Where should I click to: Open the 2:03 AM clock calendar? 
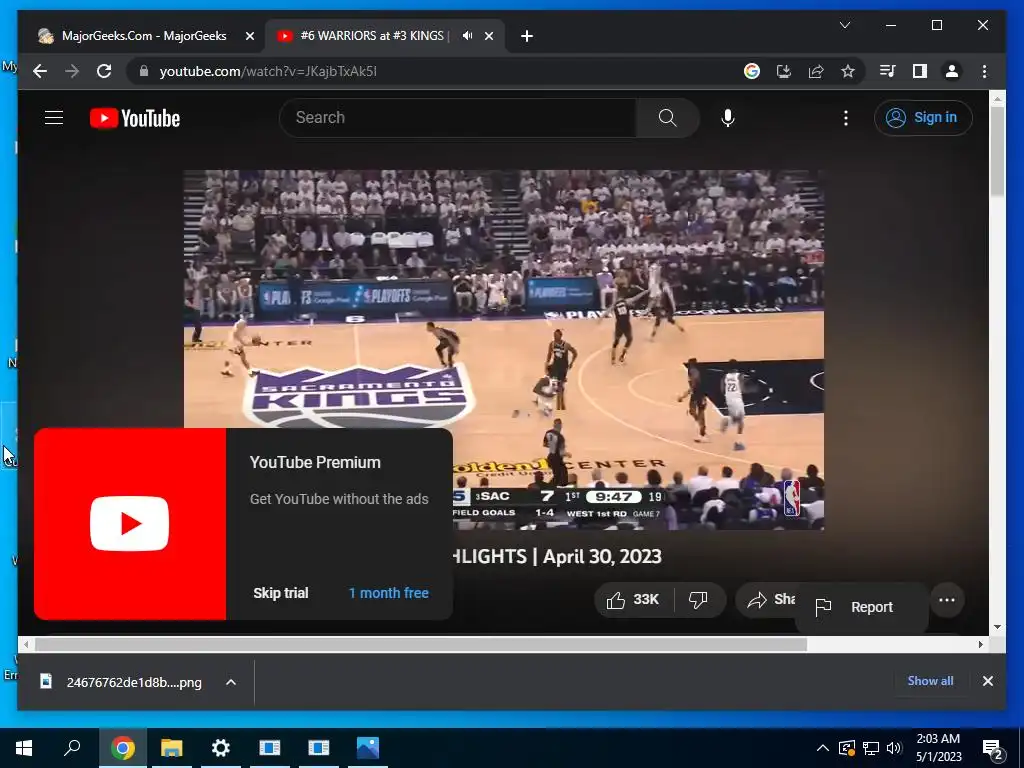point(938,748)
